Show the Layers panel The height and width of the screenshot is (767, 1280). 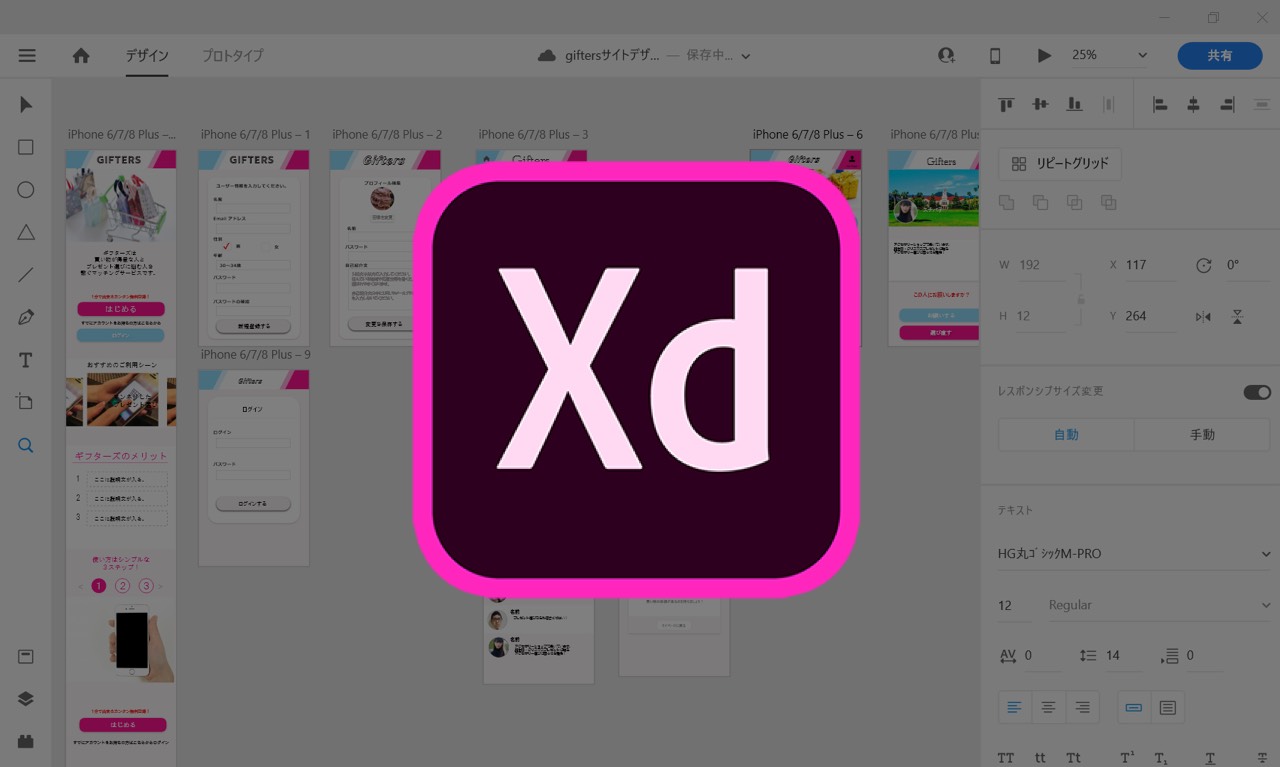26,699
